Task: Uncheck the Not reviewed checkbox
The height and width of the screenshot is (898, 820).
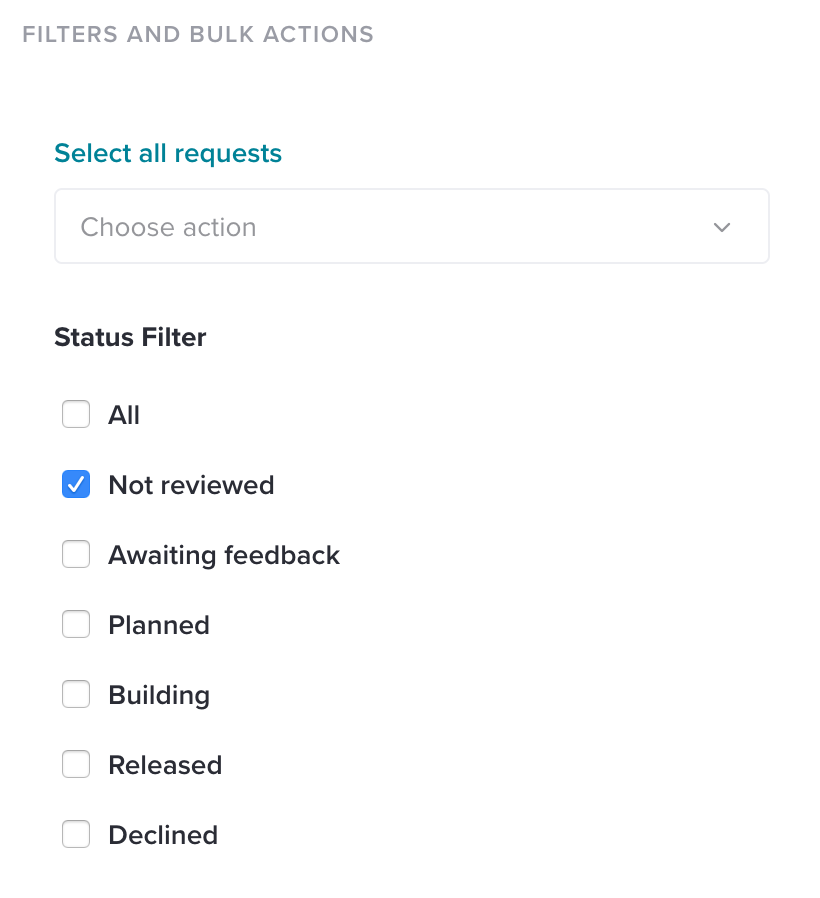Action: 76,484
